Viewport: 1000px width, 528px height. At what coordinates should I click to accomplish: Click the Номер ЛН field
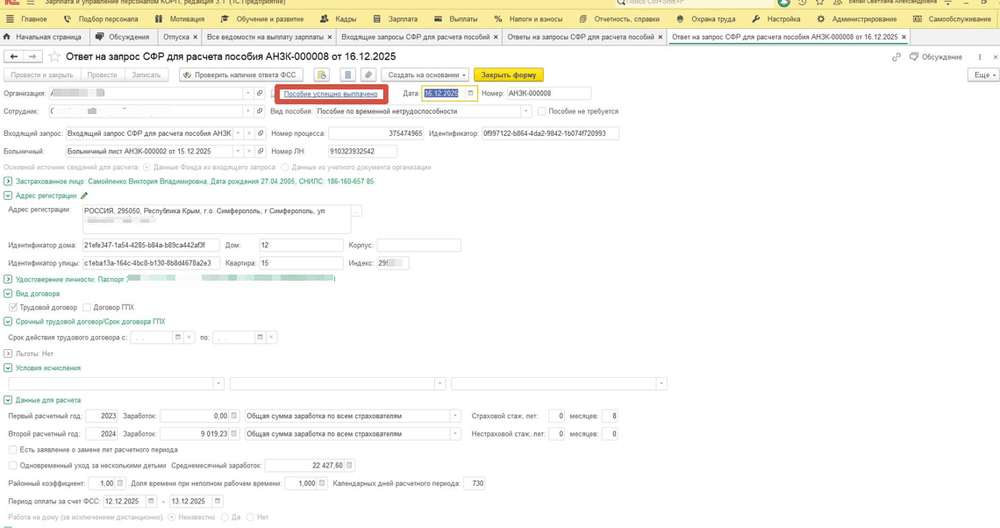362,151
